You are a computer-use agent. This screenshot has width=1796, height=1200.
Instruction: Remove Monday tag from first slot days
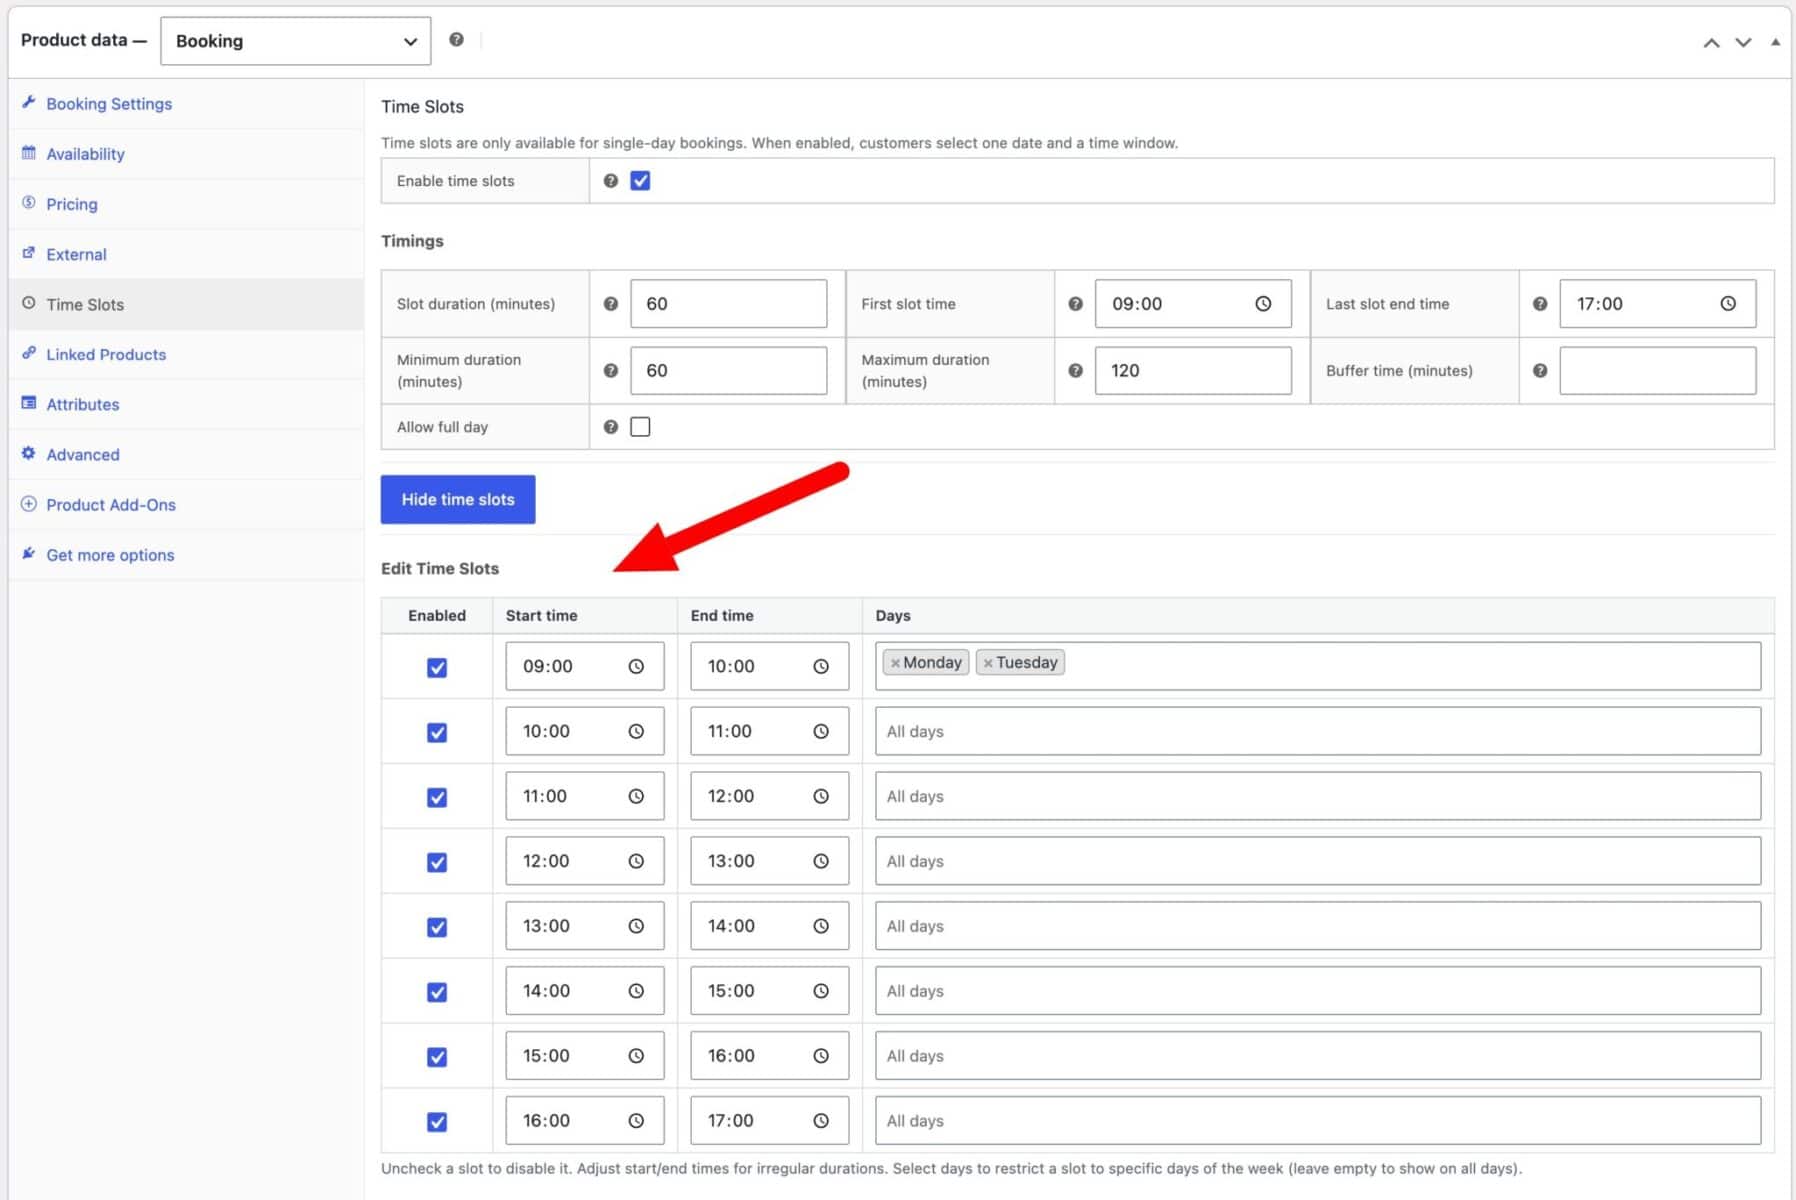(x=895, y=663)
